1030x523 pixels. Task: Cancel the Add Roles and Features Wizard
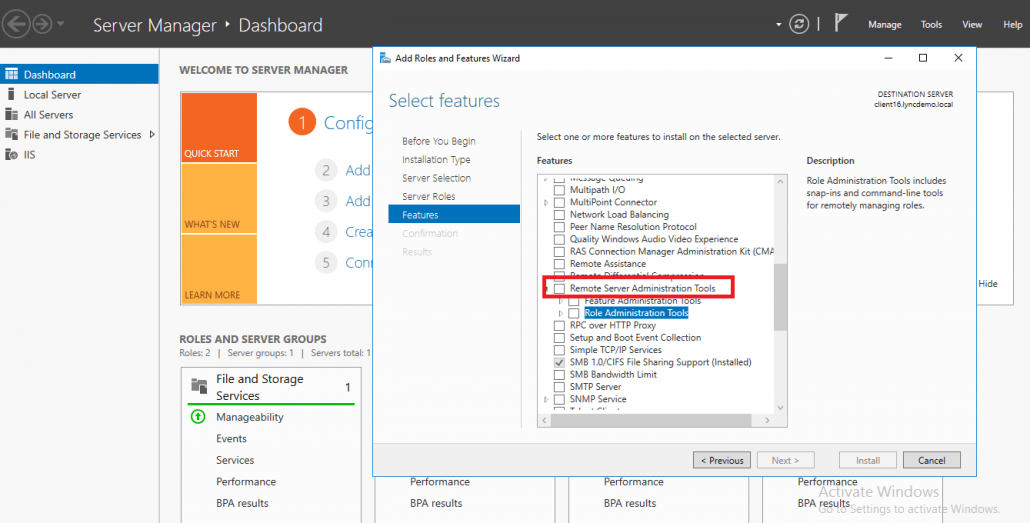click(931, 460)
